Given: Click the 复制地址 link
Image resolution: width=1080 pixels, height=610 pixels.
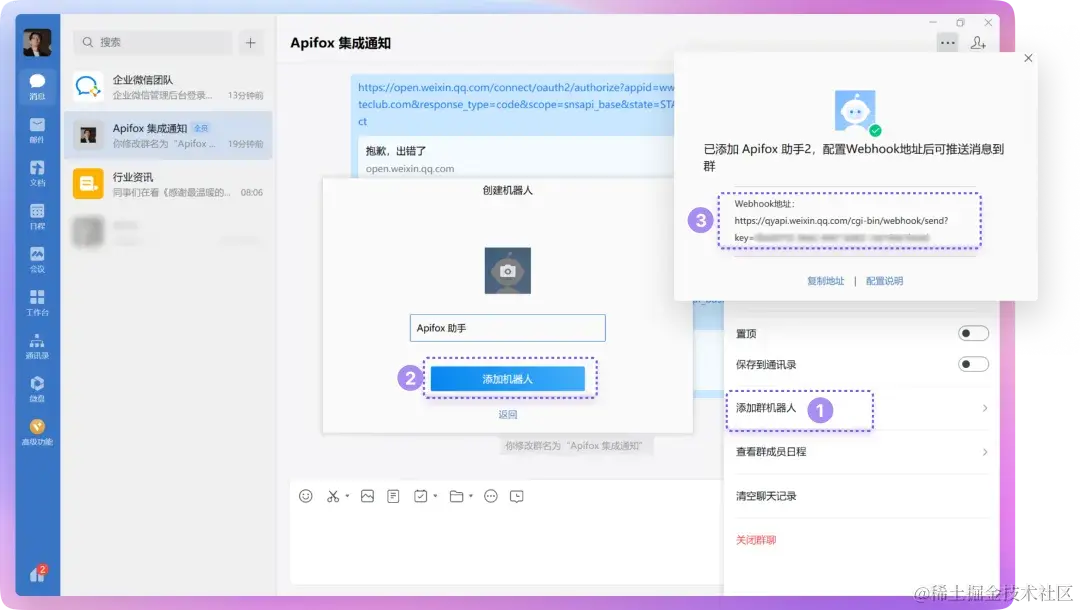Looking at the screenshot, I should (x=826, y=281).
